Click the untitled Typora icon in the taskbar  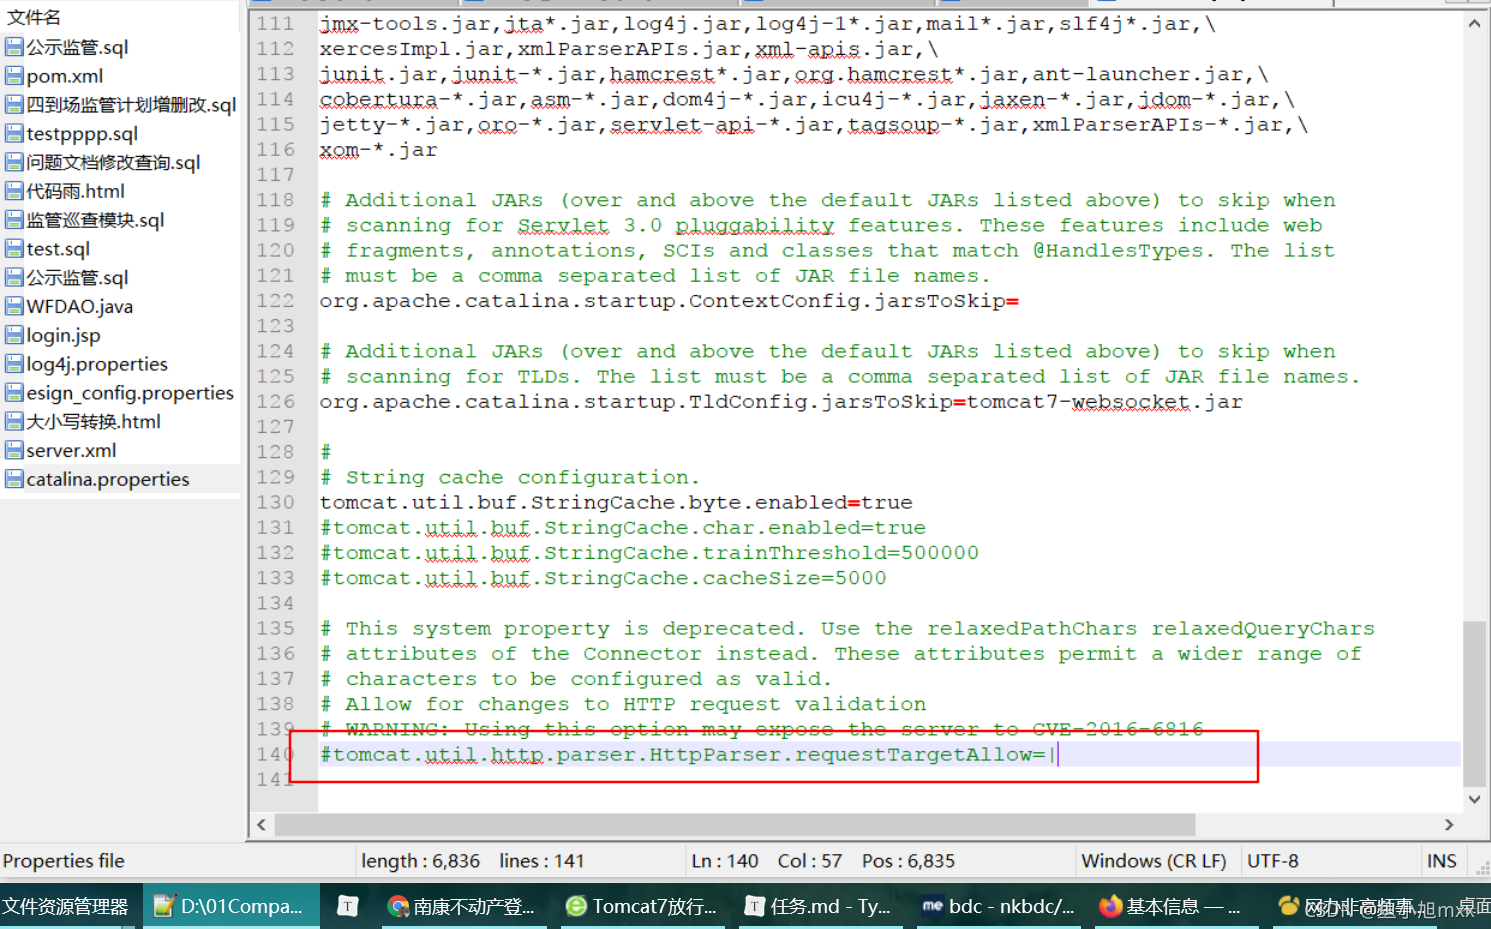point(348,906)
